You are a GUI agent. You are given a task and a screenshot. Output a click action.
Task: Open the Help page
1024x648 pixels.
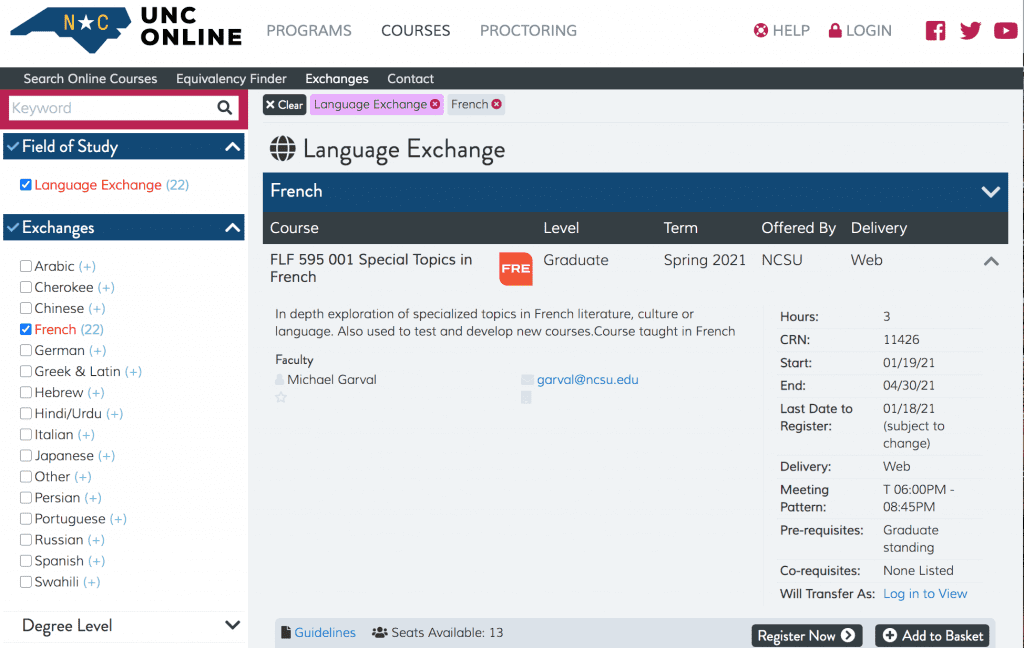click(782, 31)
